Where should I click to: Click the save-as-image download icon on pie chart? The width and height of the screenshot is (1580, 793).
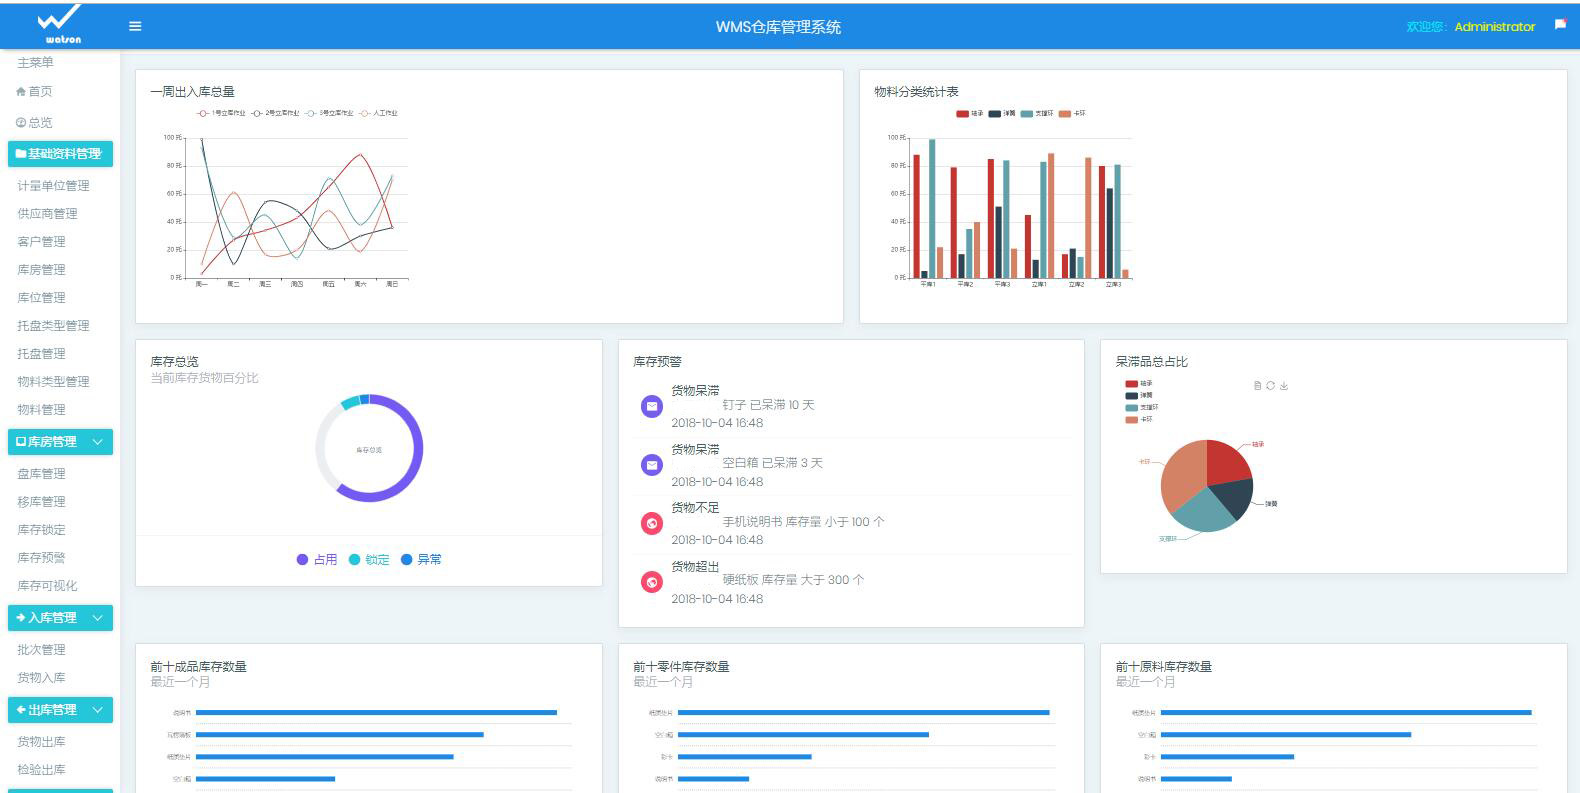click(1284, 385)
